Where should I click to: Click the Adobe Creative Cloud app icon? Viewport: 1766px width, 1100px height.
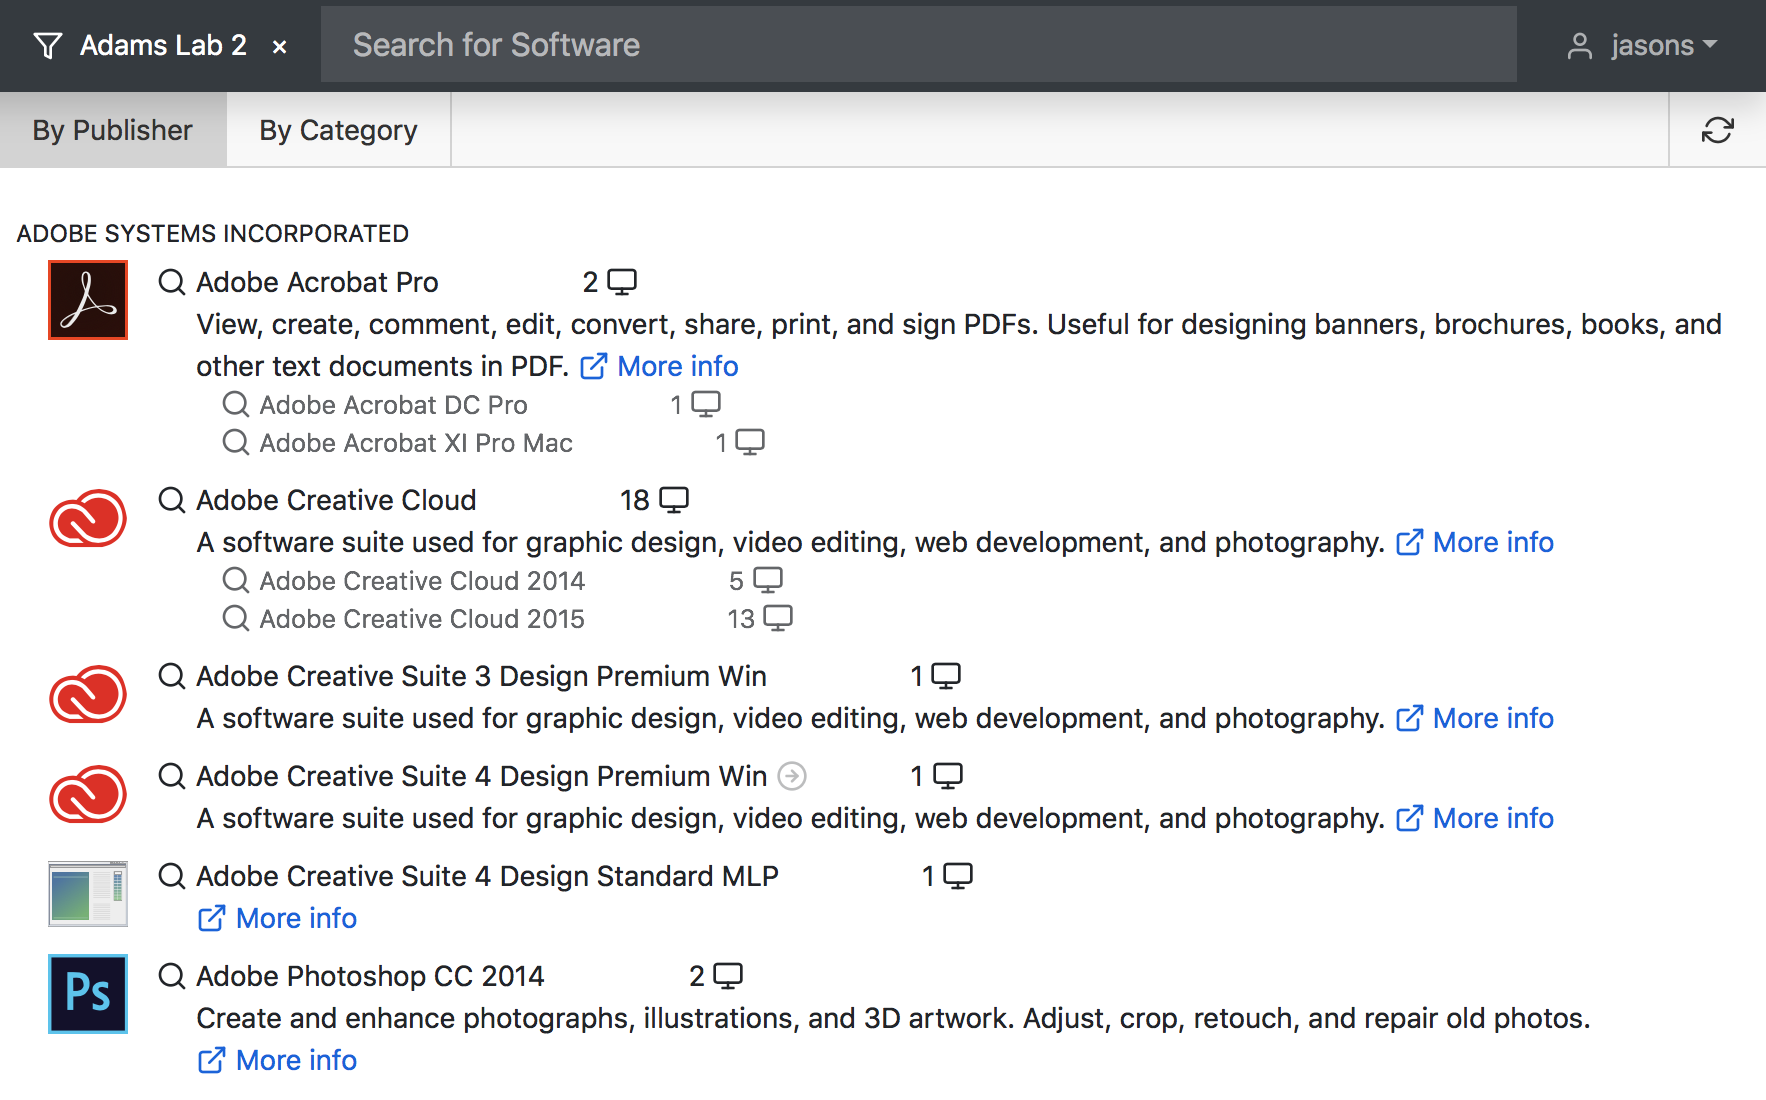point(88,518)
